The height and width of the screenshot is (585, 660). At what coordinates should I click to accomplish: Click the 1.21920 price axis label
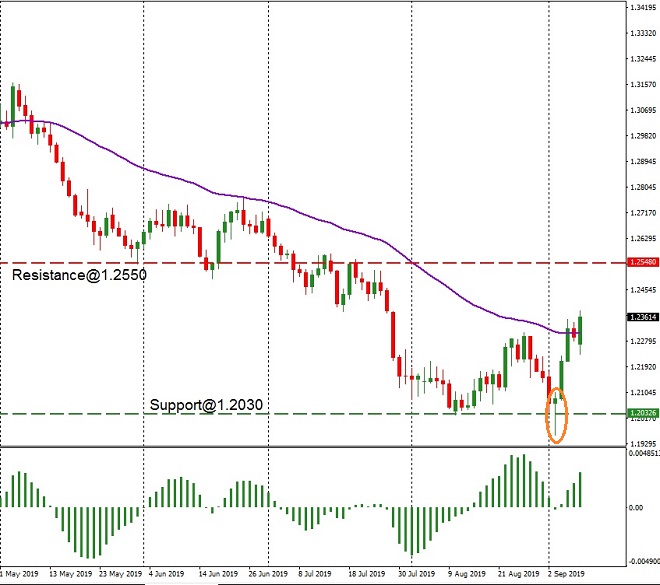click(643, 367)
